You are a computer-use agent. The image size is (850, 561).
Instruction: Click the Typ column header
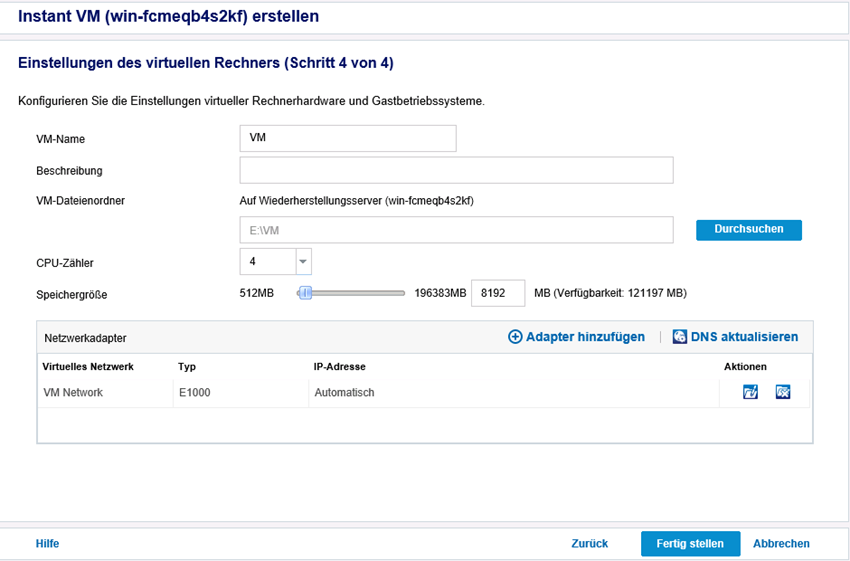(x=187, y=367)
